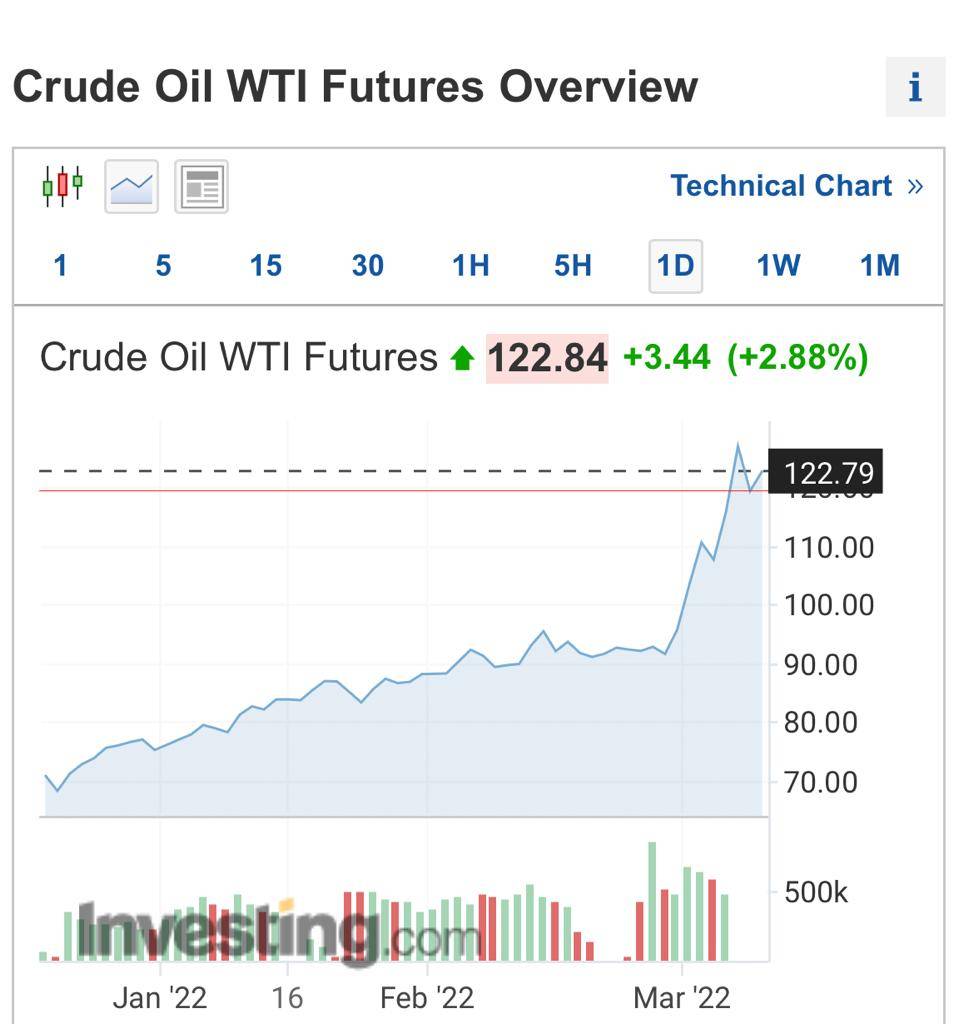Open the news table view icon
The height and width of the screenshot is (1024, 974).
click(x=201, y=187)
